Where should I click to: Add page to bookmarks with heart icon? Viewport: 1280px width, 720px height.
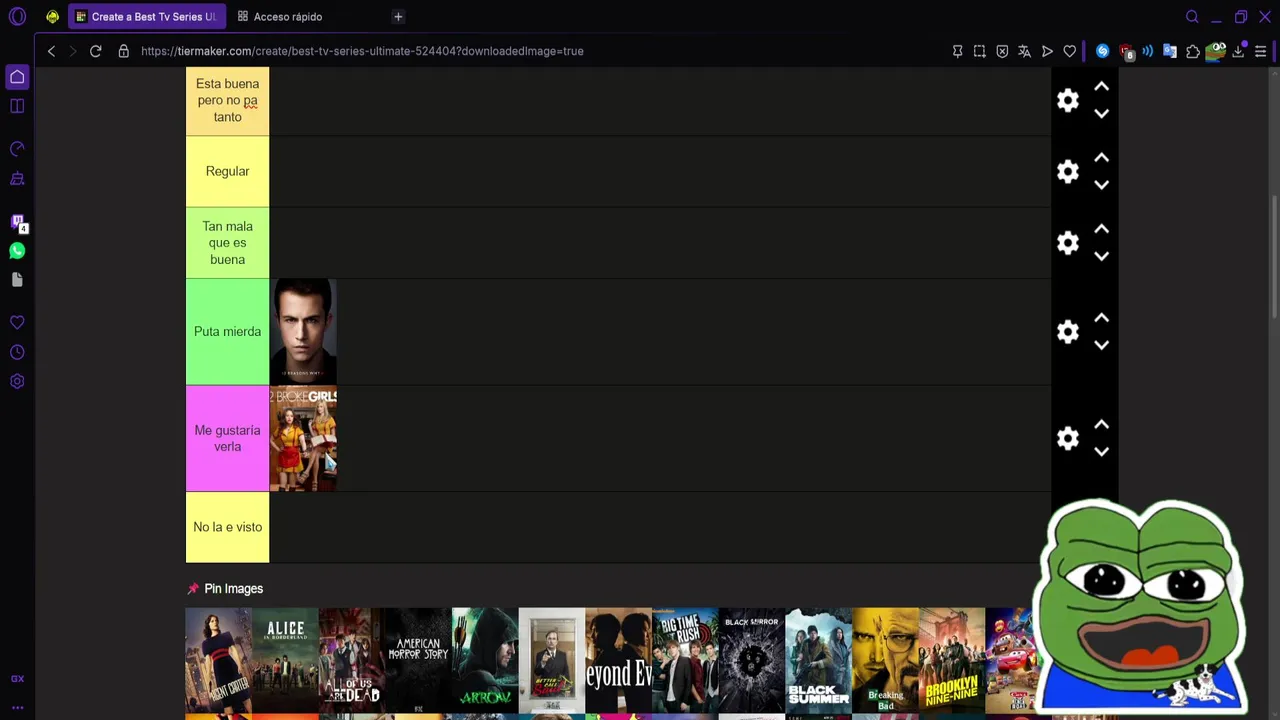[x=1070, y=51]
